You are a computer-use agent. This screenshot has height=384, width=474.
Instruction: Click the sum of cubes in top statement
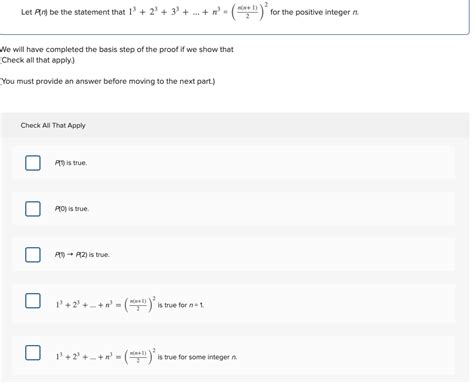click(x=178, y=12)
